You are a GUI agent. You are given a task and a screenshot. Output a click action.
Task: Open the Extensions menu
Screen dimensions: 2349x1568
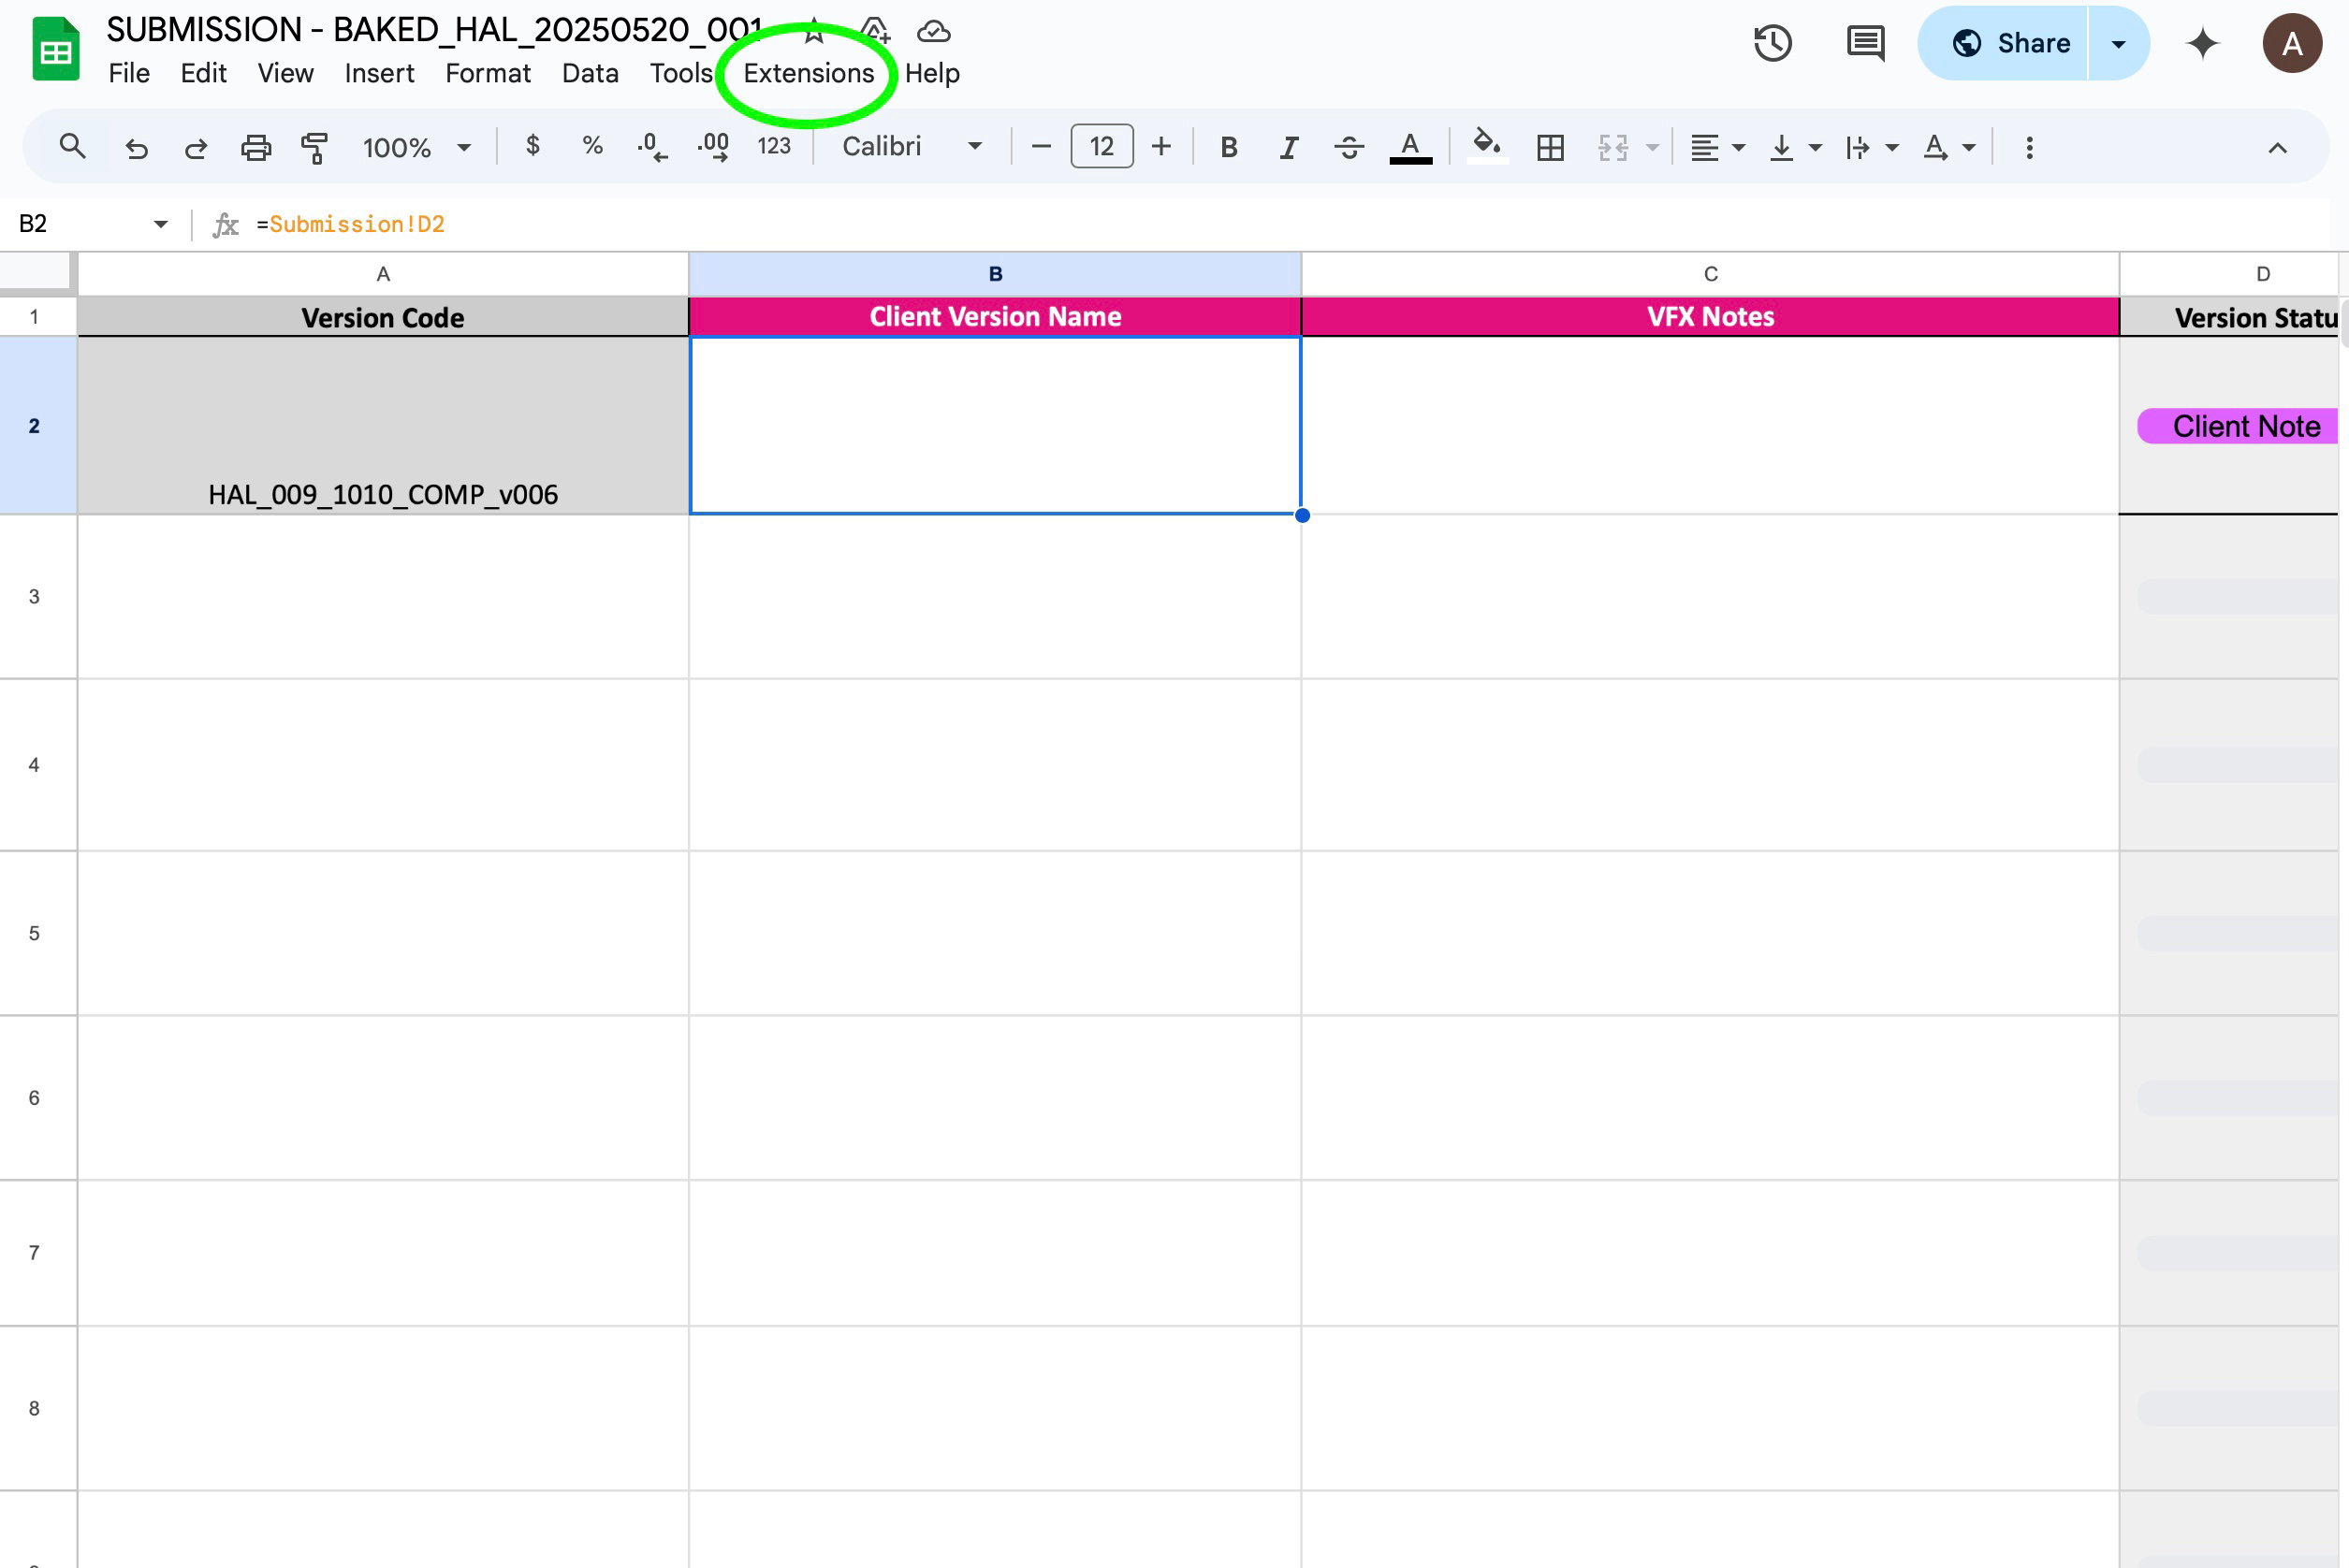[808, 73]
